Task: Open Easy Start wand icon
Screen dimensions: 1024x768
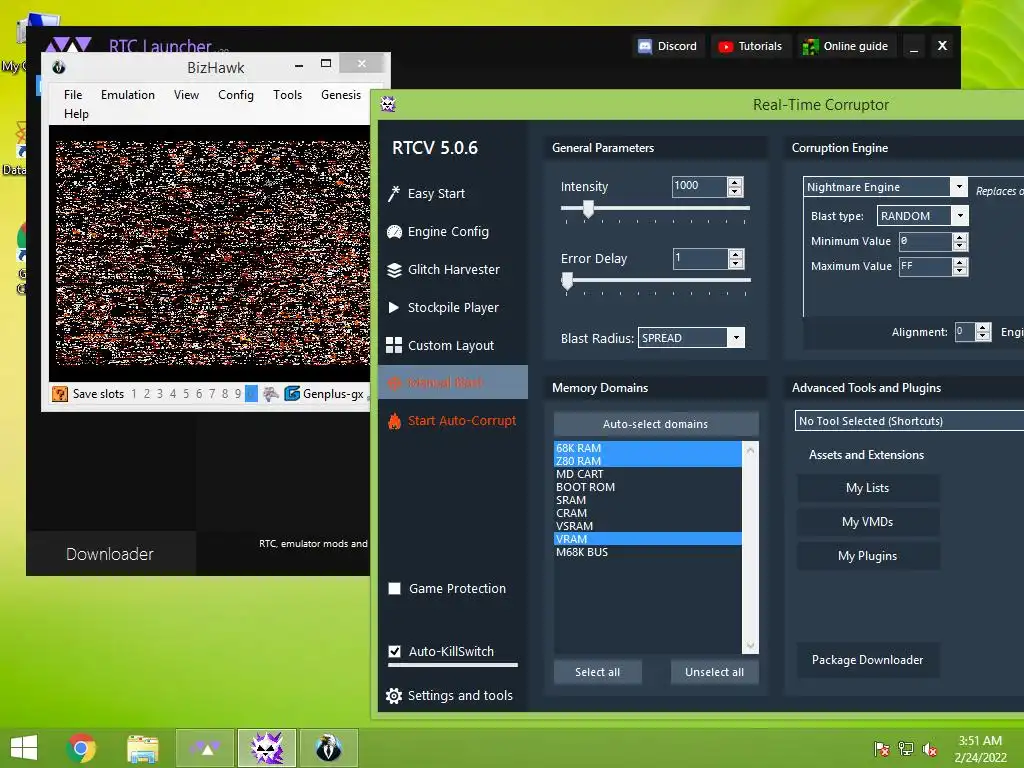Action: (394, 193)
